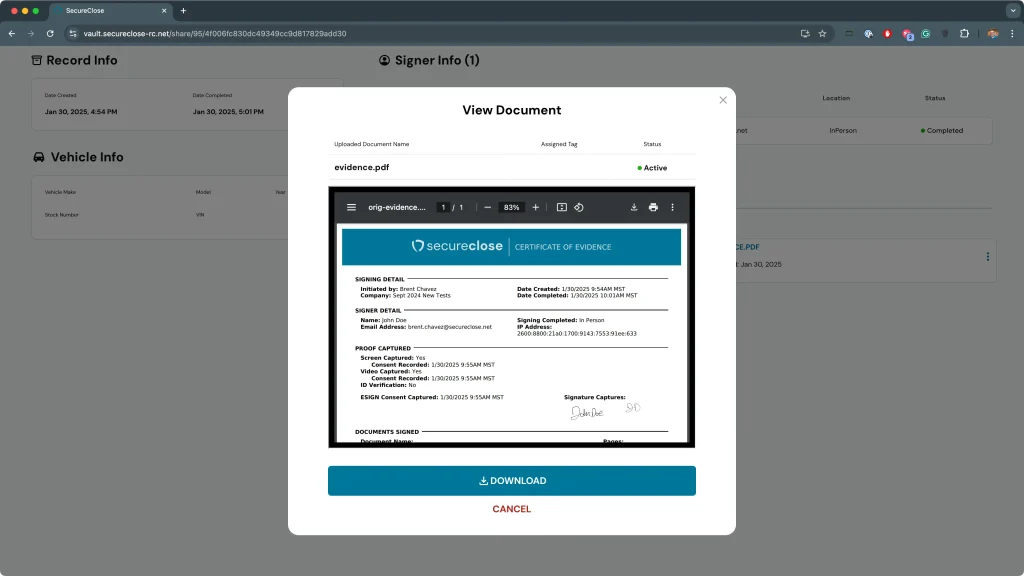Zoom in the PDF with plus button
This screenshot has height=576, width=1024.
click(536, 207)
